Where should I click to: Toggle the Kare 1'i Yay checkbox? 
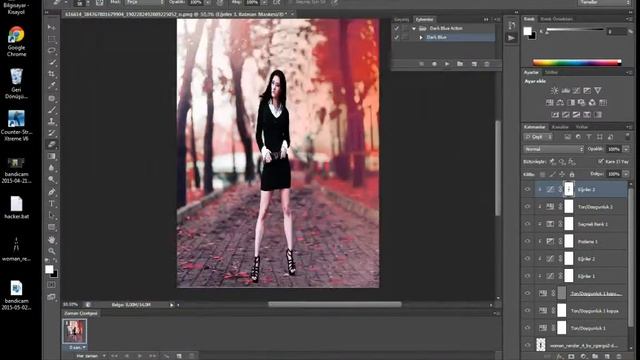coord(601,162)
